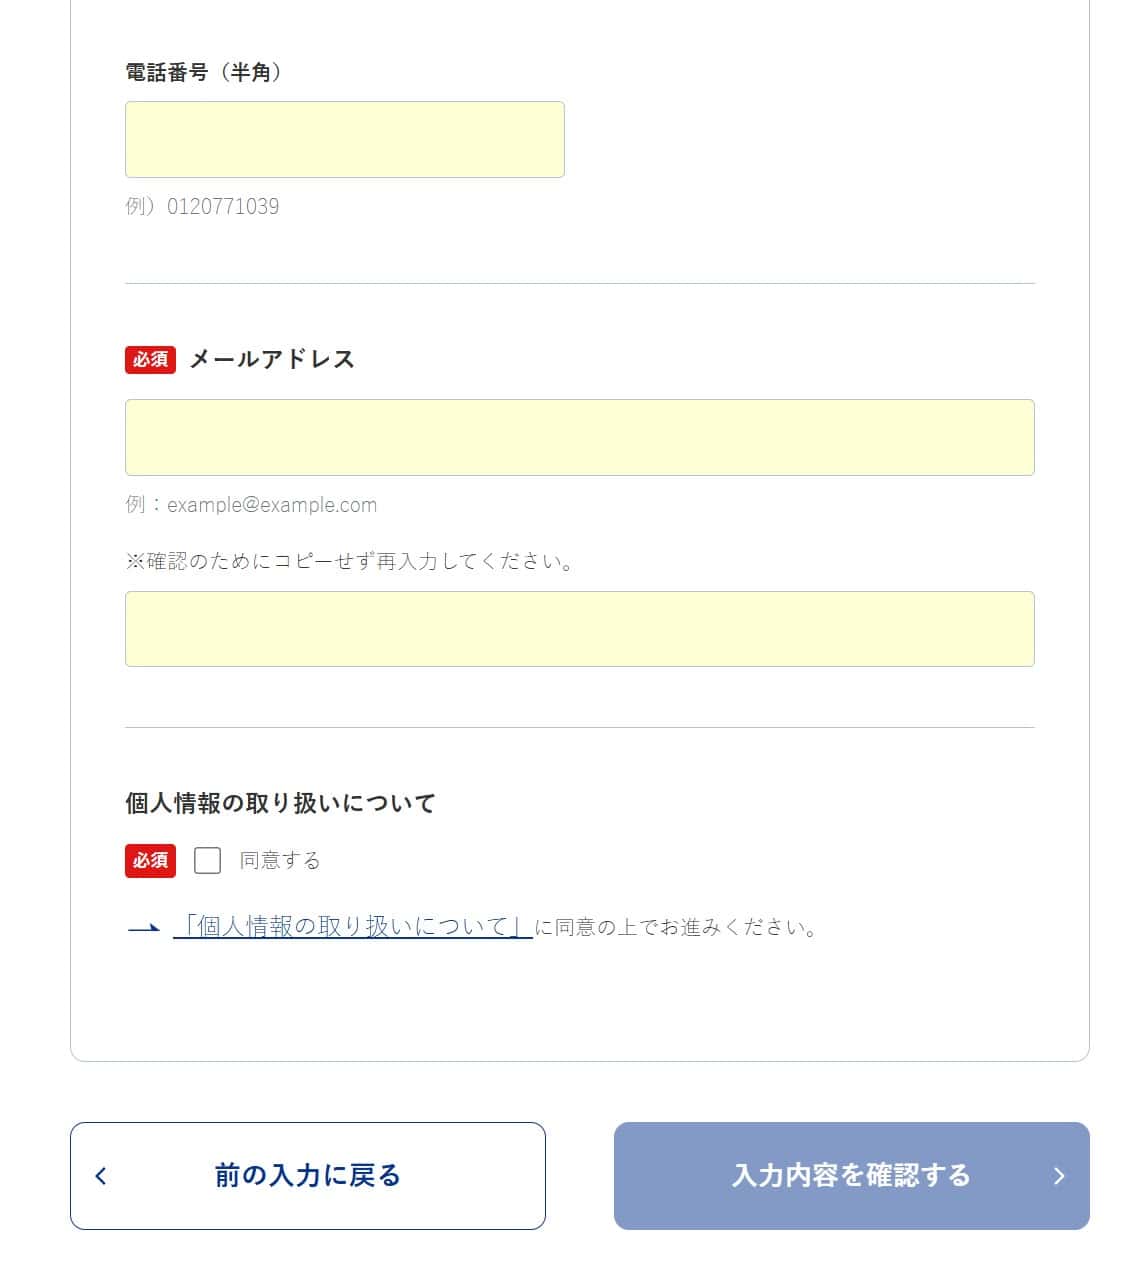Screen dimensions: 1143x1264
Task: Click the left chevron on the back button
Action: [101, 1176]
